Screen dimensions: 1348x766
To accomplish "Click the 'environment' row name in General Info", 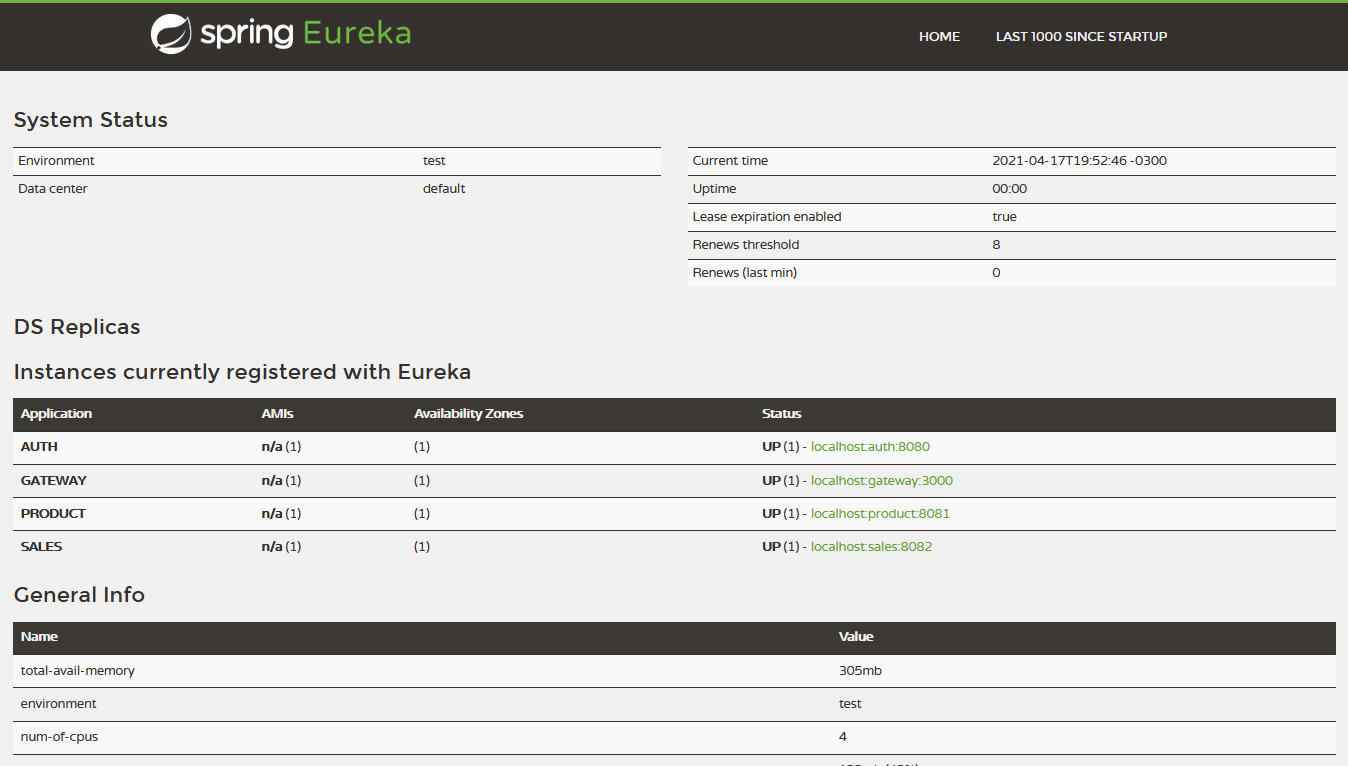I will click(59, 704).
